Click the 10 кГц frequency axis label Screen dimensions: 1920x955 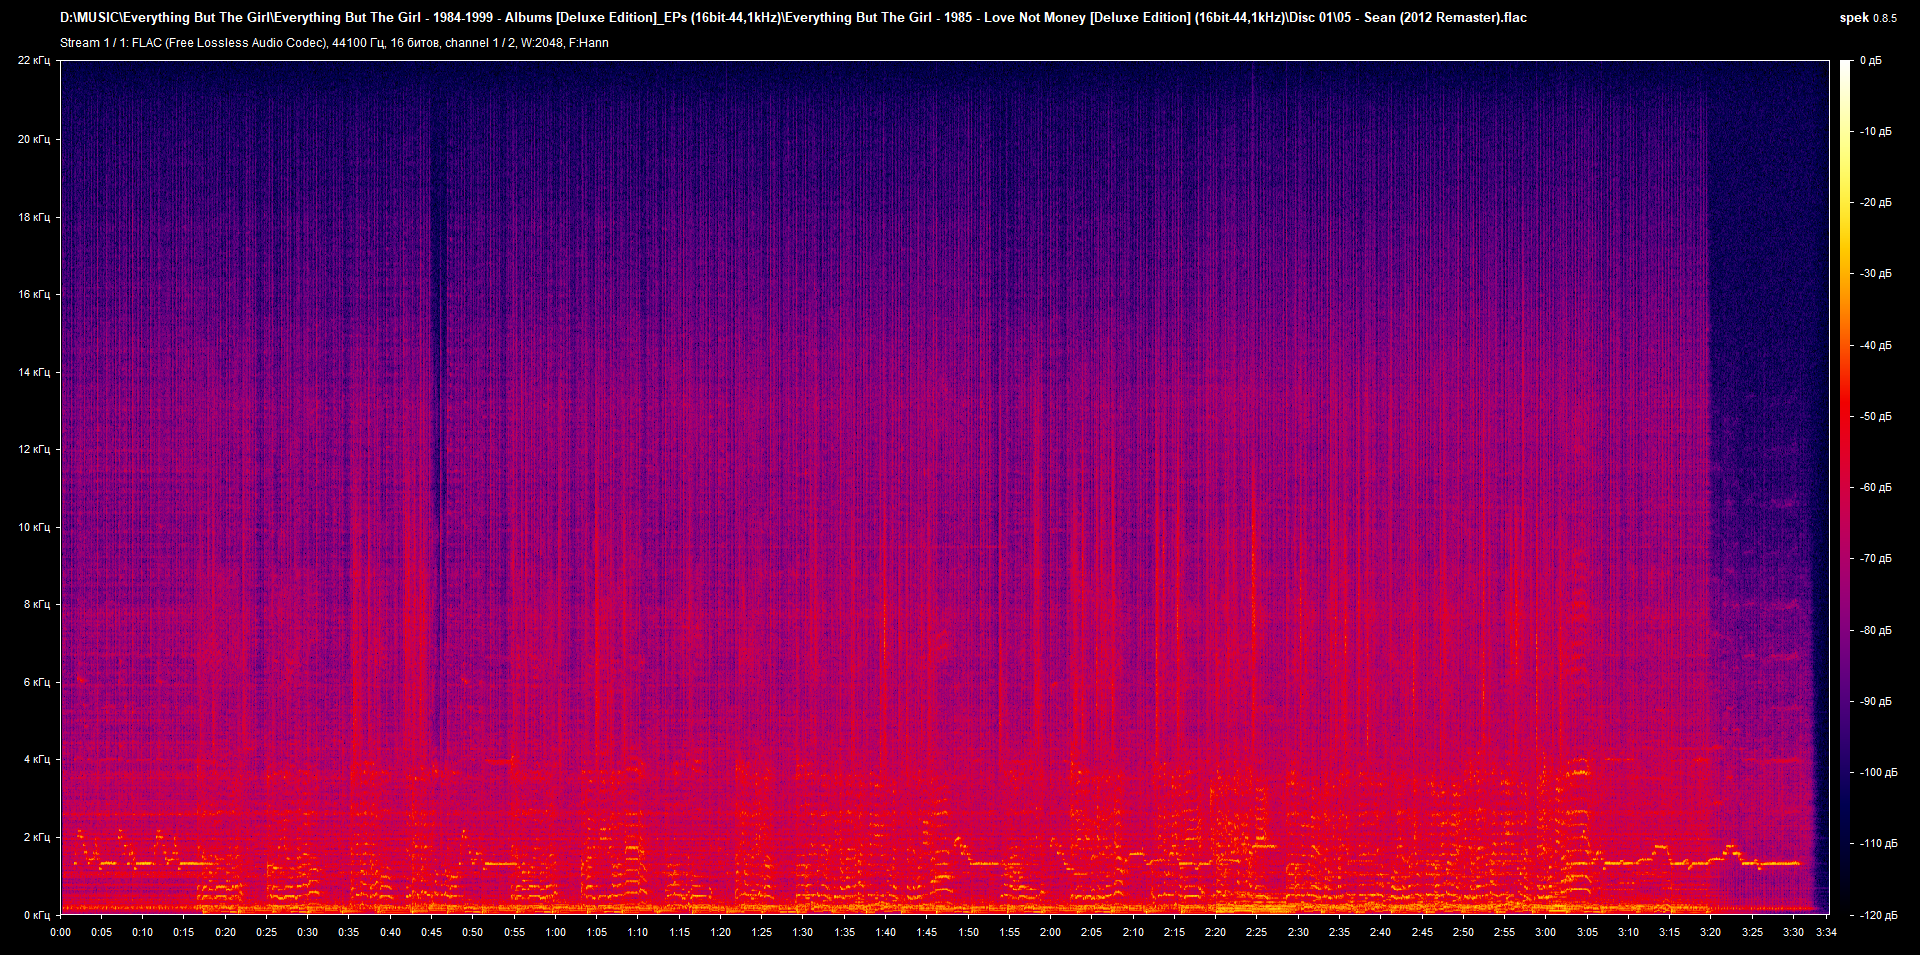click(34, 527)
